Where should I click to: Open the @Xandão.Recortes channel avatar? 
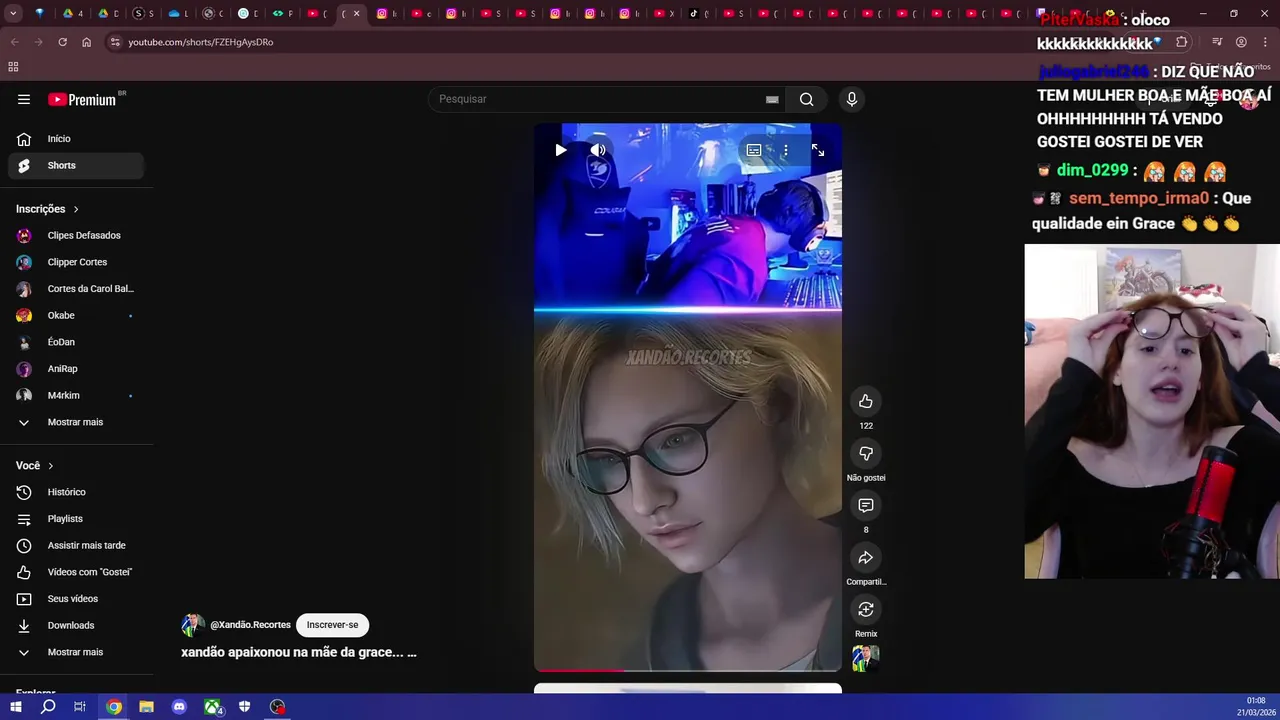193,625
